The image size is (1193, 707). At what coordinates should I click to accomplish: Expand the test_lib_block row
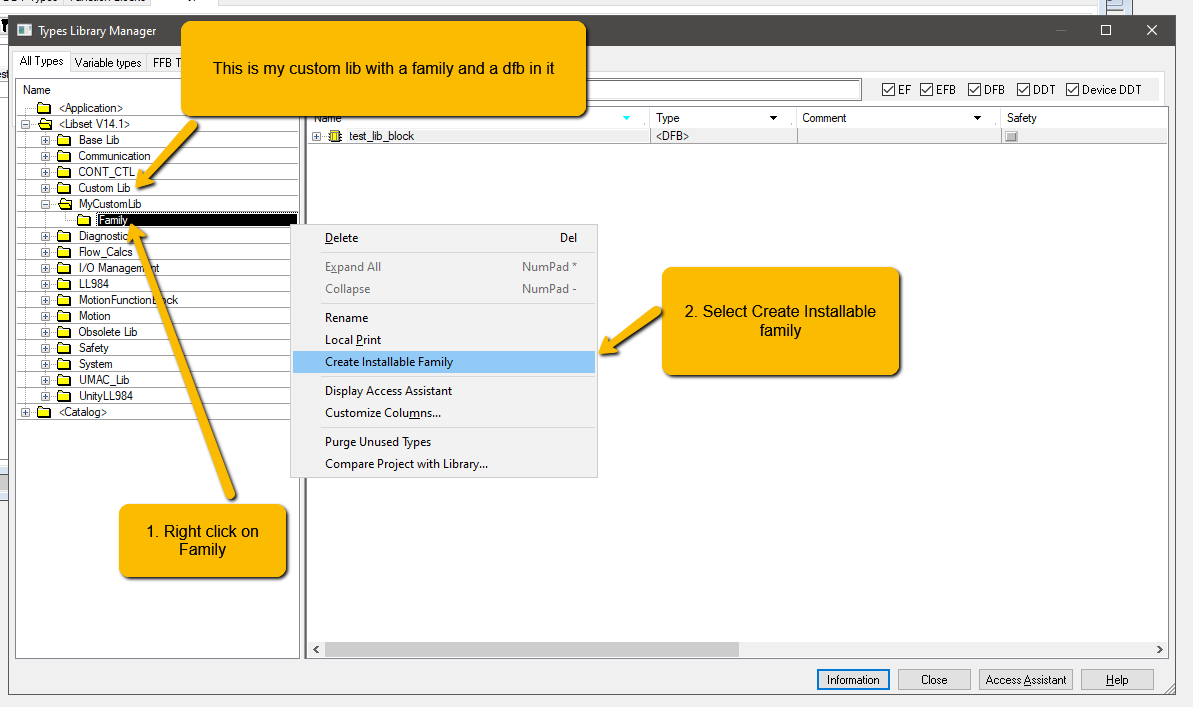317,136
